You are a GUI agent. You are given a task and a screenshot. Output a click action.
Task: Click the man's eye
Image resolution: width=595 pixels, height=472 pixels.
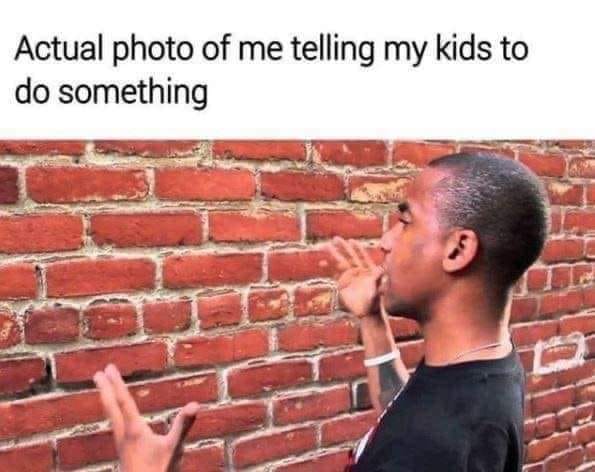point(404,218)
